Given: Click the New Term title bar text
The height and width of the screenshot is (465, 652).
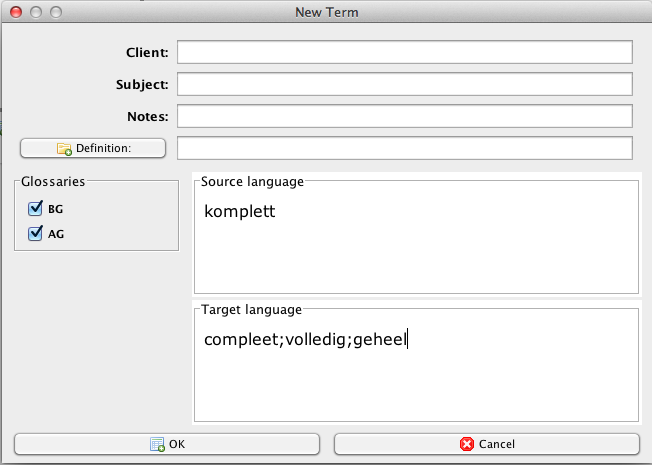Looking at the screenshot, I should coord(326,12).
